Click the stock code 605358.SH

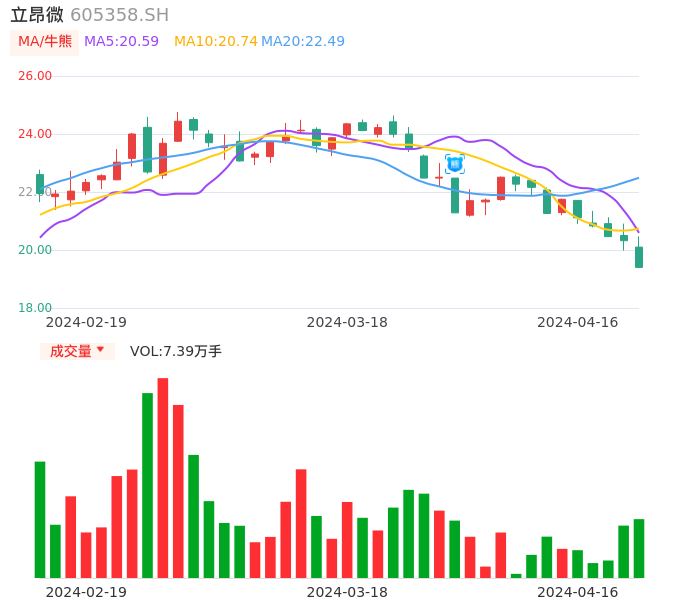point(120,15)
